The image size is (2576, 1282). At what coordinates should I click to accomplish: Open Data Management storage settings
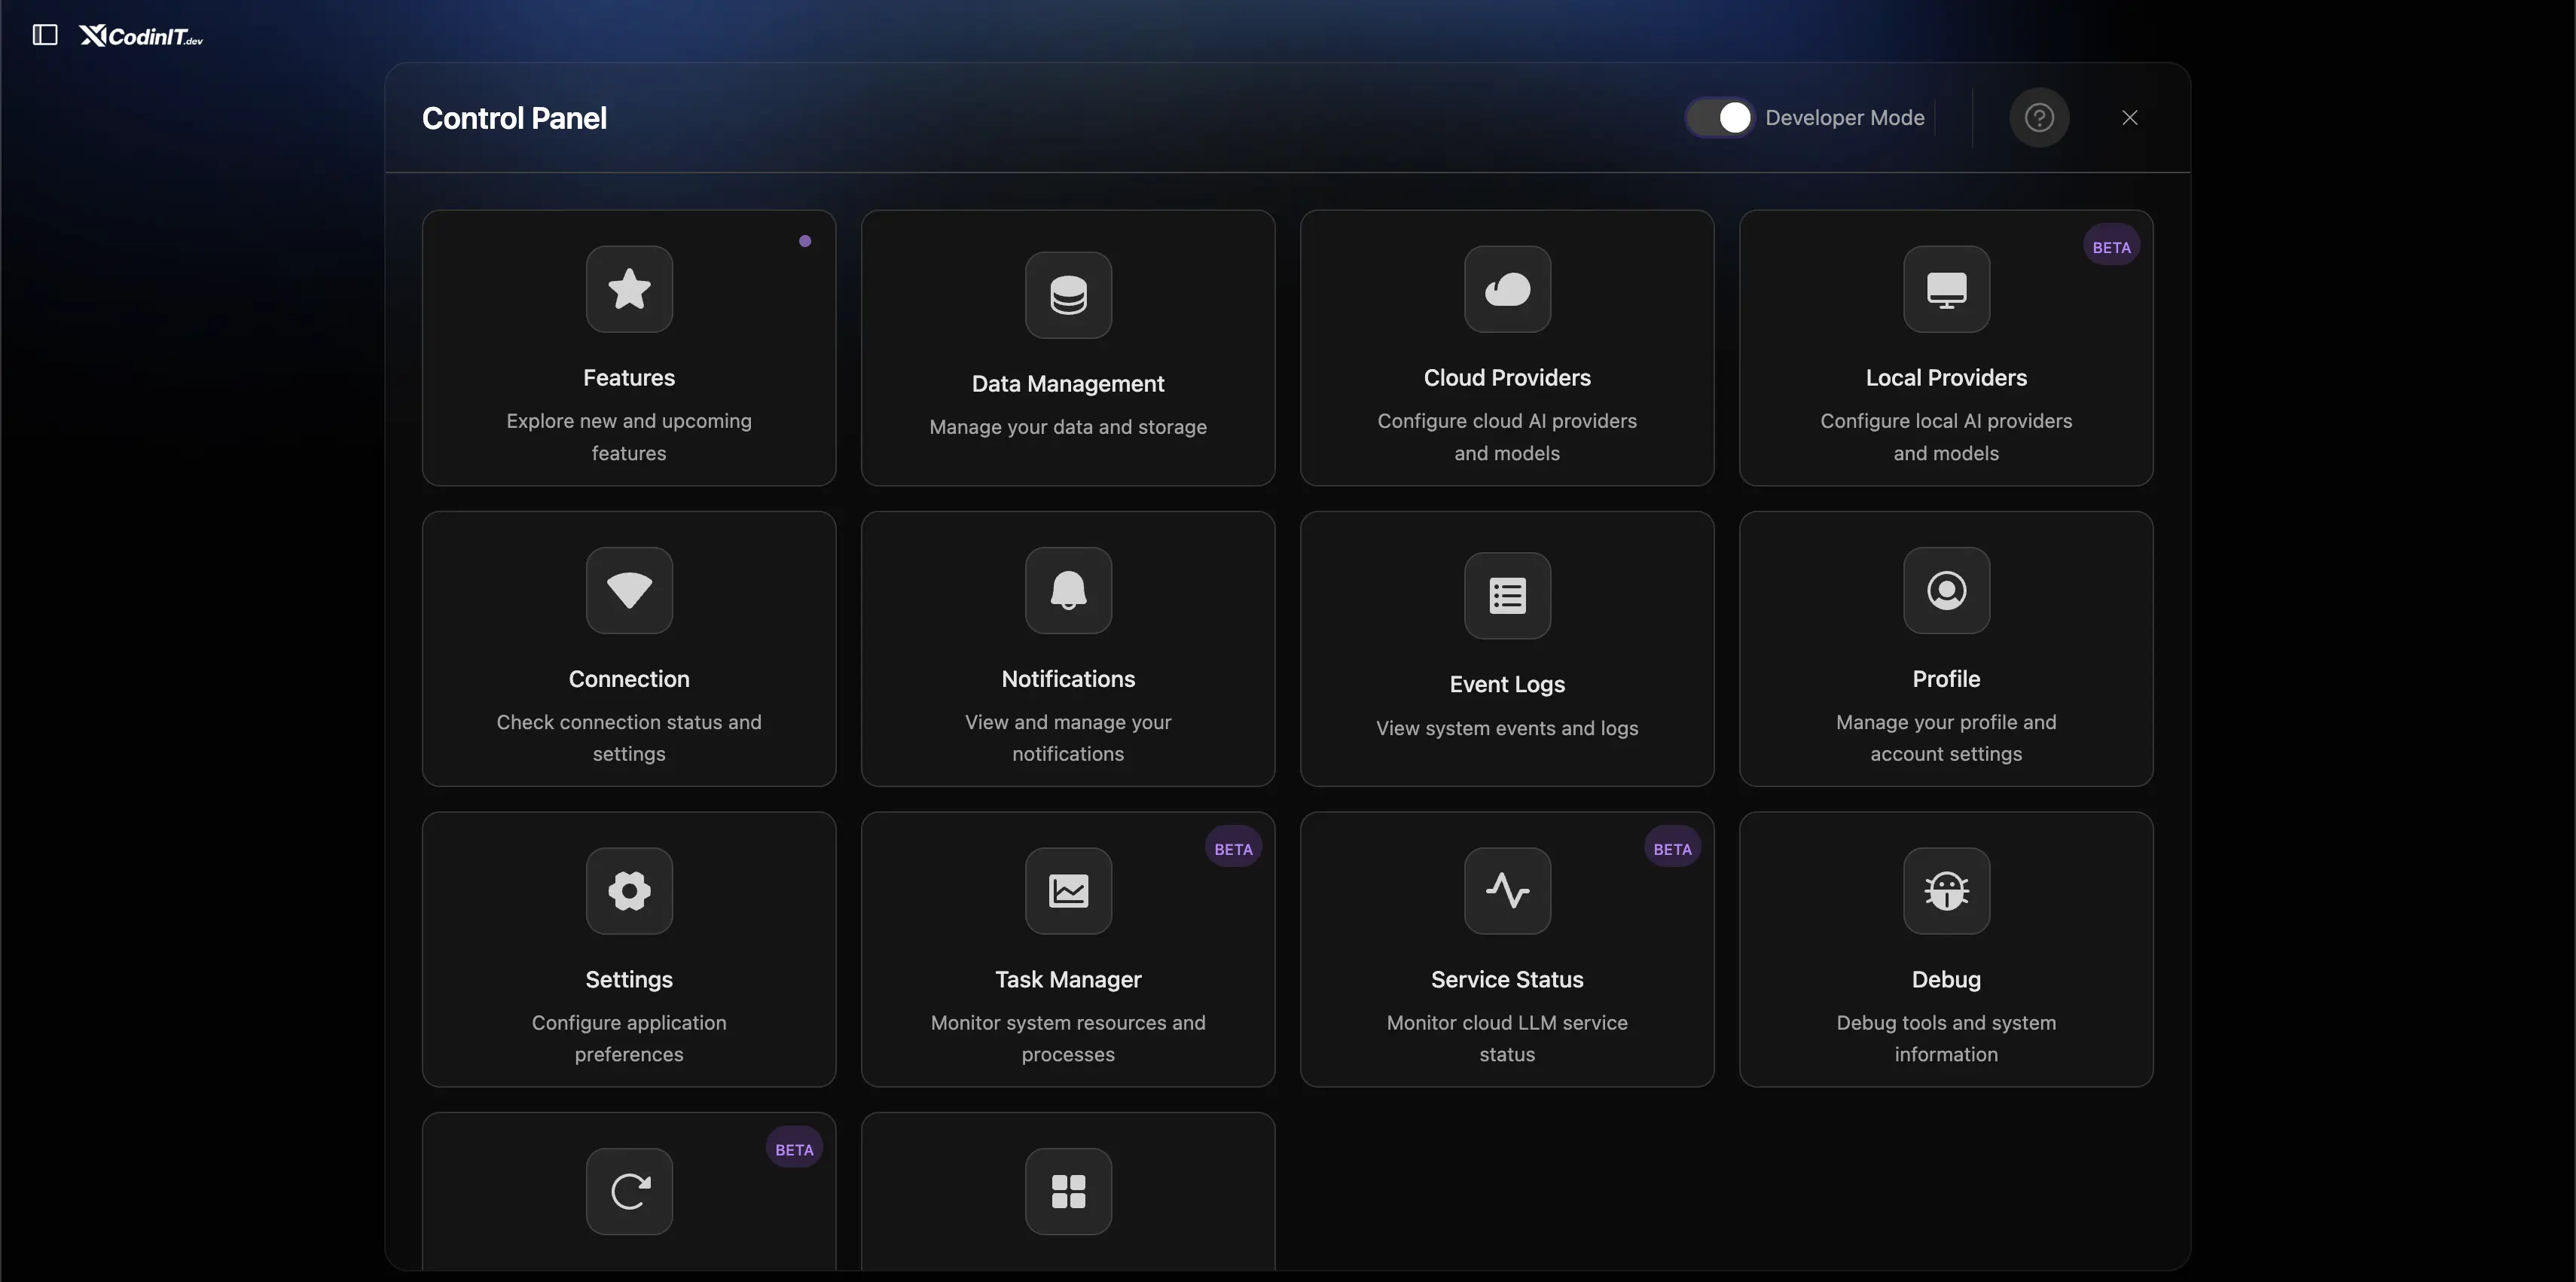point(1067,294)
